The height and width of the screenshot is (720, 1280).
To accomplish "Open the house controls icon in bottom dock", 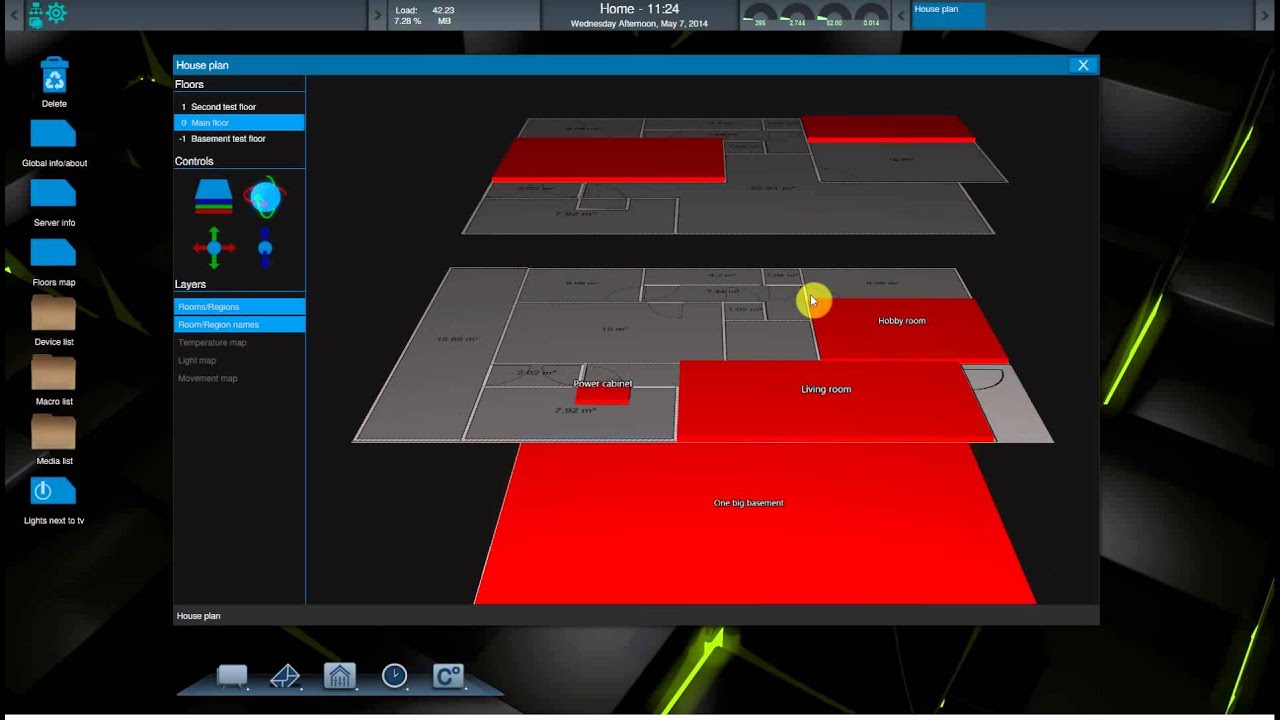I will (339, 676).
